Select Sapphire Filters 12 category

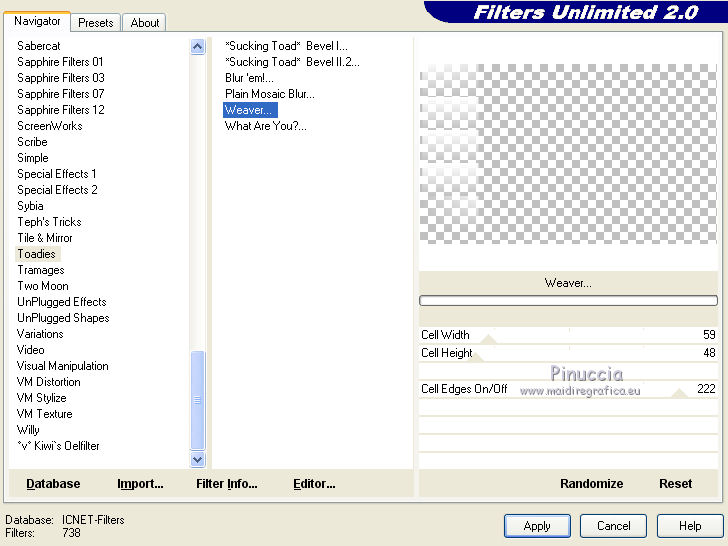[x=61, y=110]
